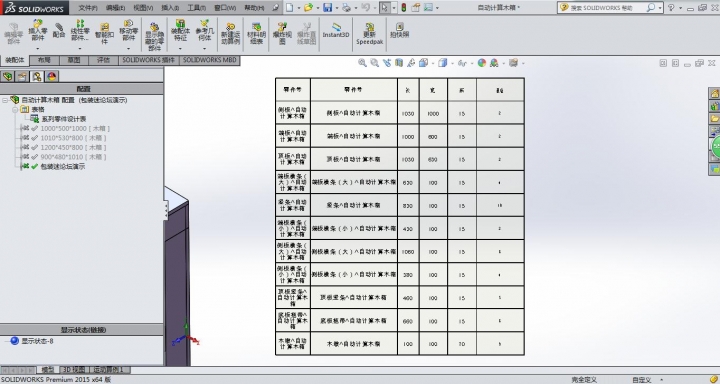Click the Zoom to Fit icon

pyautogui.click(x=362, y=63)
